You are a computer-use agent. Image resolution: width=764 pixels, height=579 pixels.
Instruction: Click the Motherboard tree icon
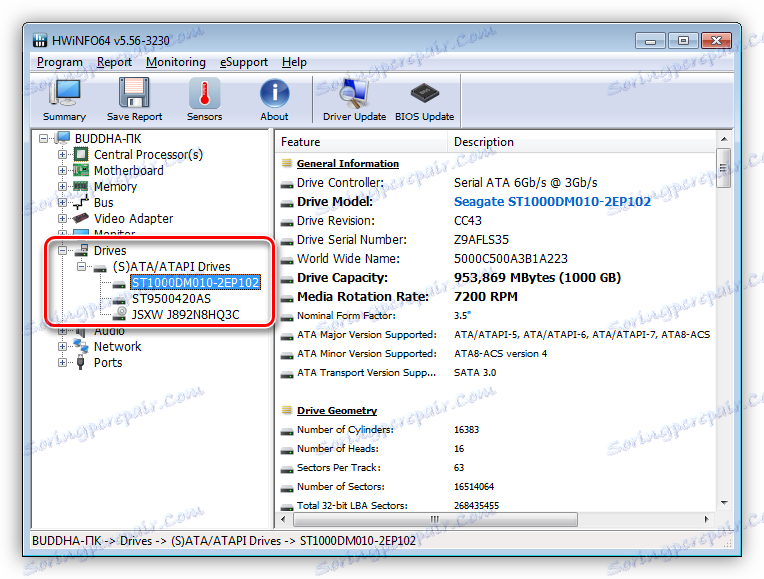point(81,171)
